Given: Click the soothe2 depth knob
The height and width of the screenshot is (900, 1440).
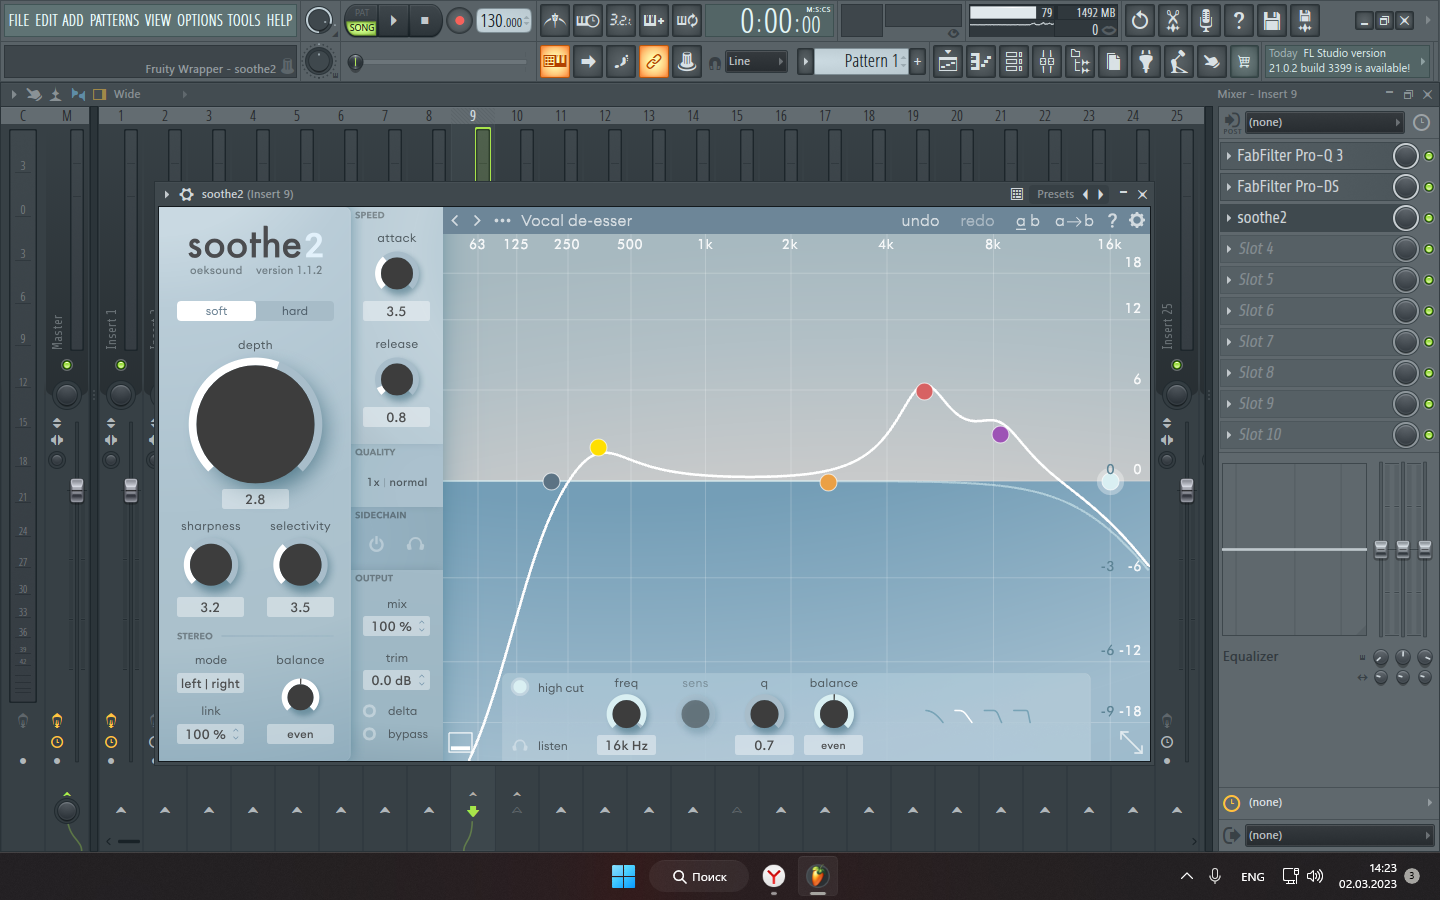Looking at the screenshot, I should point(255,424).
